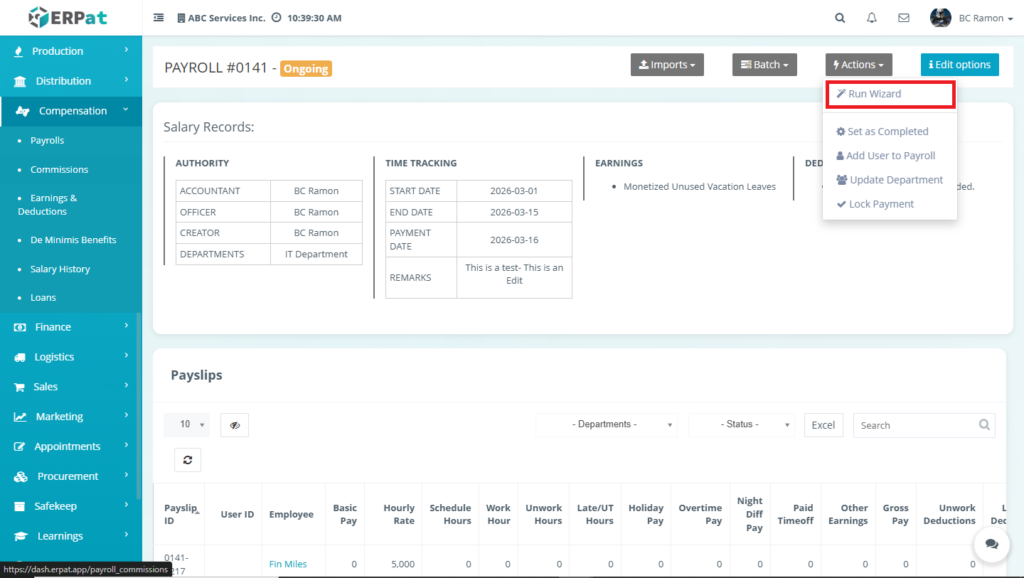The width and height of the screenshot is (1024, 578).
Task: Export payslips with the Excel button
Action: [823, 425]
